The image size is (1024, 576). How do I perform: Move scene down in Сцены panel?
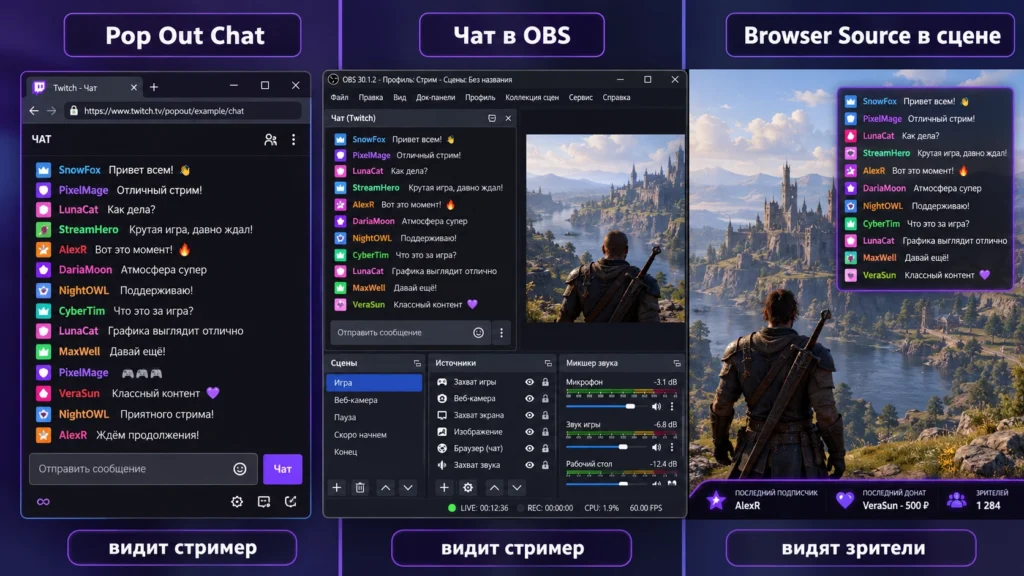tap(408, 487)
